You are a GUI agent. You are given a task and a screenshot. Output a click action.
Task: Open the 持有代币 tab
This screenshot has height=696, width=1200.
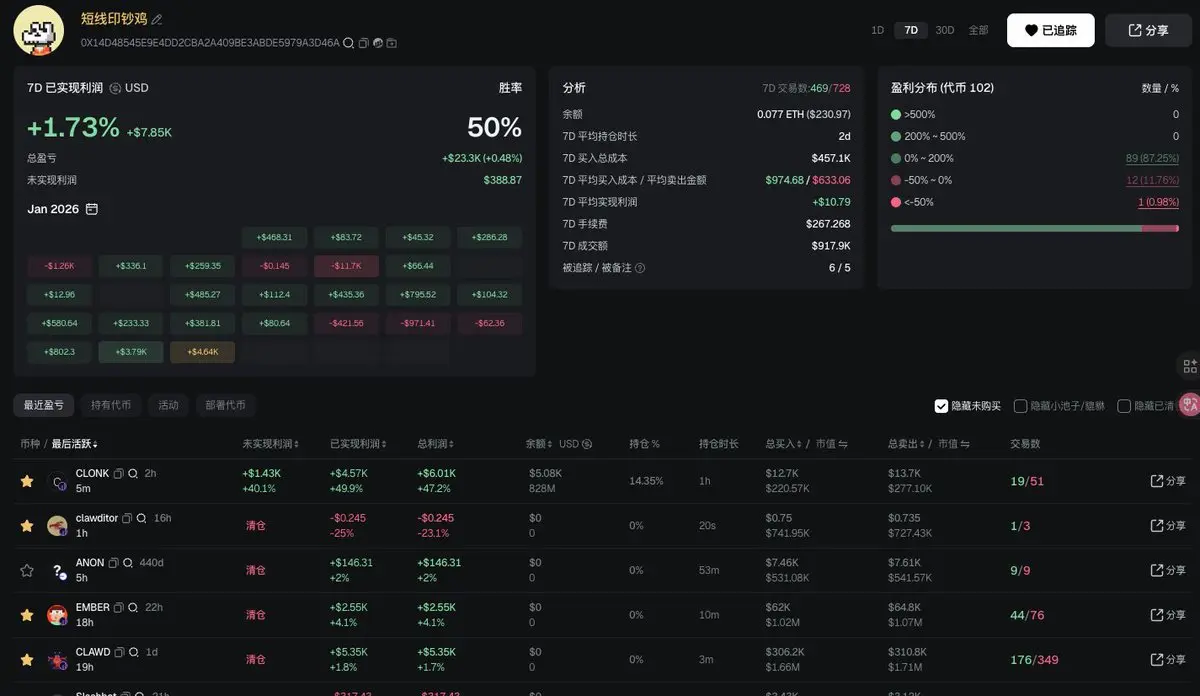tap(111, 405)
